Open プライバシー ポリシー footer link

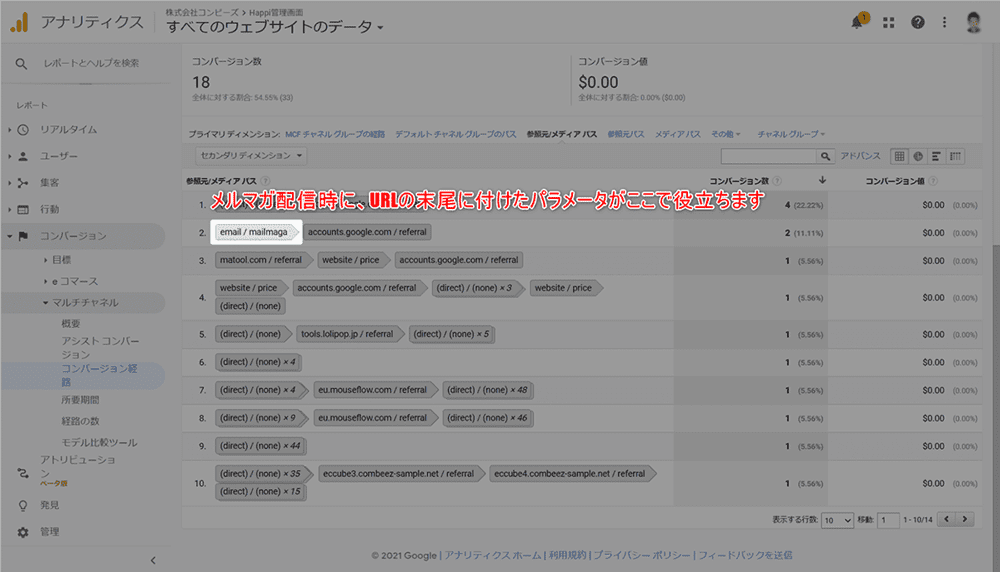click(x=642, y=555)
